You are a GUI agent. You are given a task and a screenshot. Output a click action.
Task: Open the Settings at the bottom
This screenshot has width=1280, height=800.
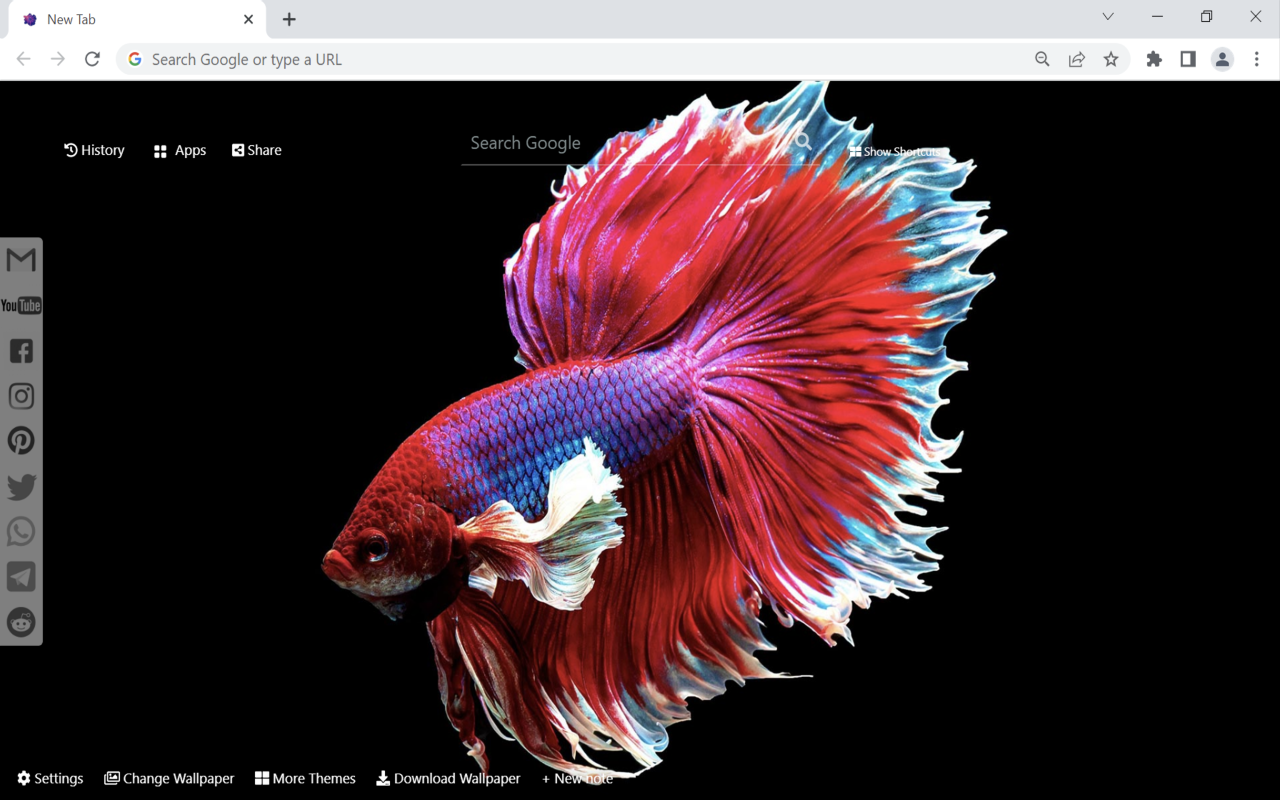click(50, 778)
